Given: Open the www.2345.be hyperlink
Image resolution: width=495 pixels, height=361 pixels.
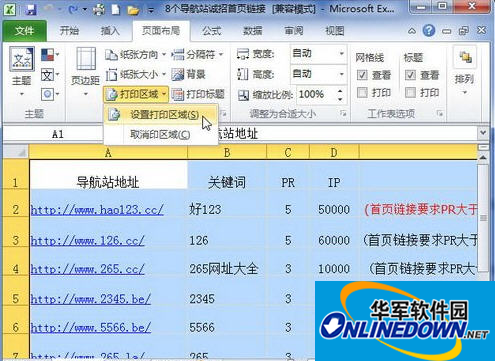Looking at the screenshot, I should click(91, 299).
